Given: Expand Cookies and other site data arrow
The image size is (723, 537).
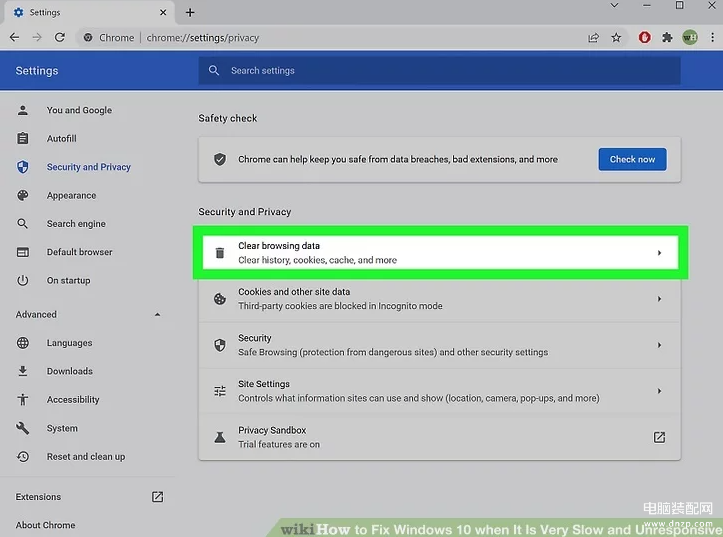Looking at the screenshot, I should click(x=659, y=299).
